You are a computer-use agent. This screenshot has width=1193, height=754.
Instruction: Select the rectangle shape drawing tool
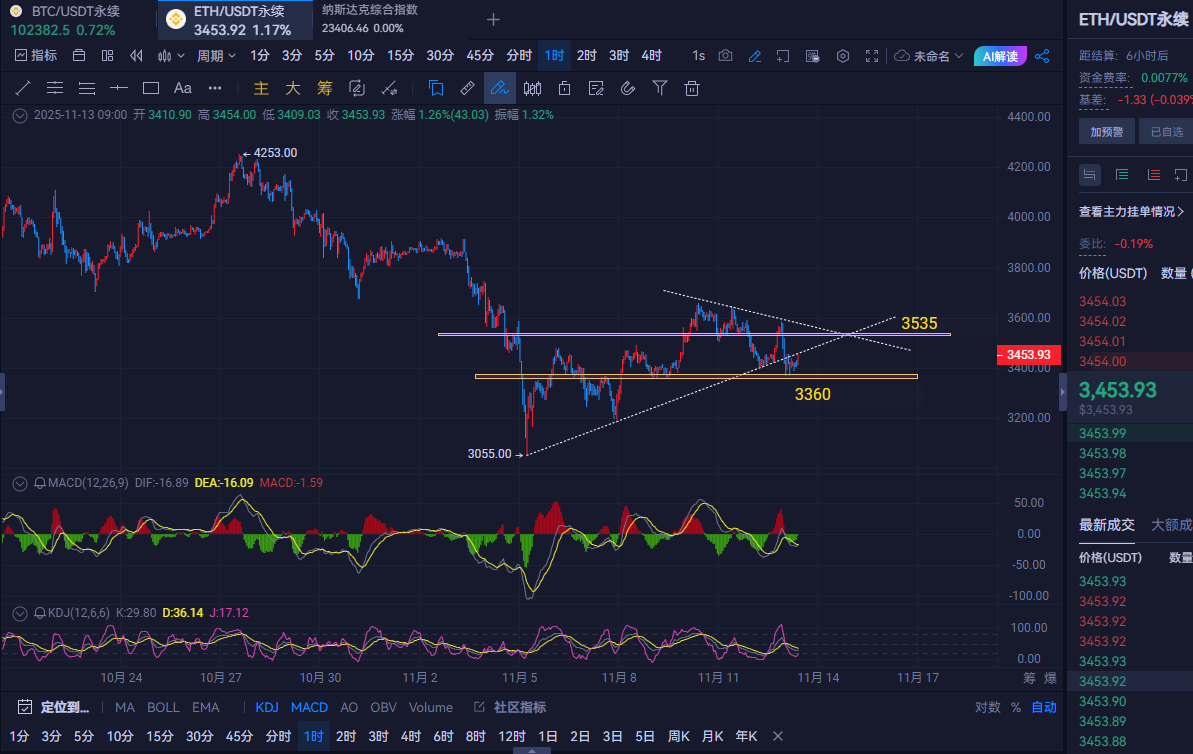tap(151, 88)
